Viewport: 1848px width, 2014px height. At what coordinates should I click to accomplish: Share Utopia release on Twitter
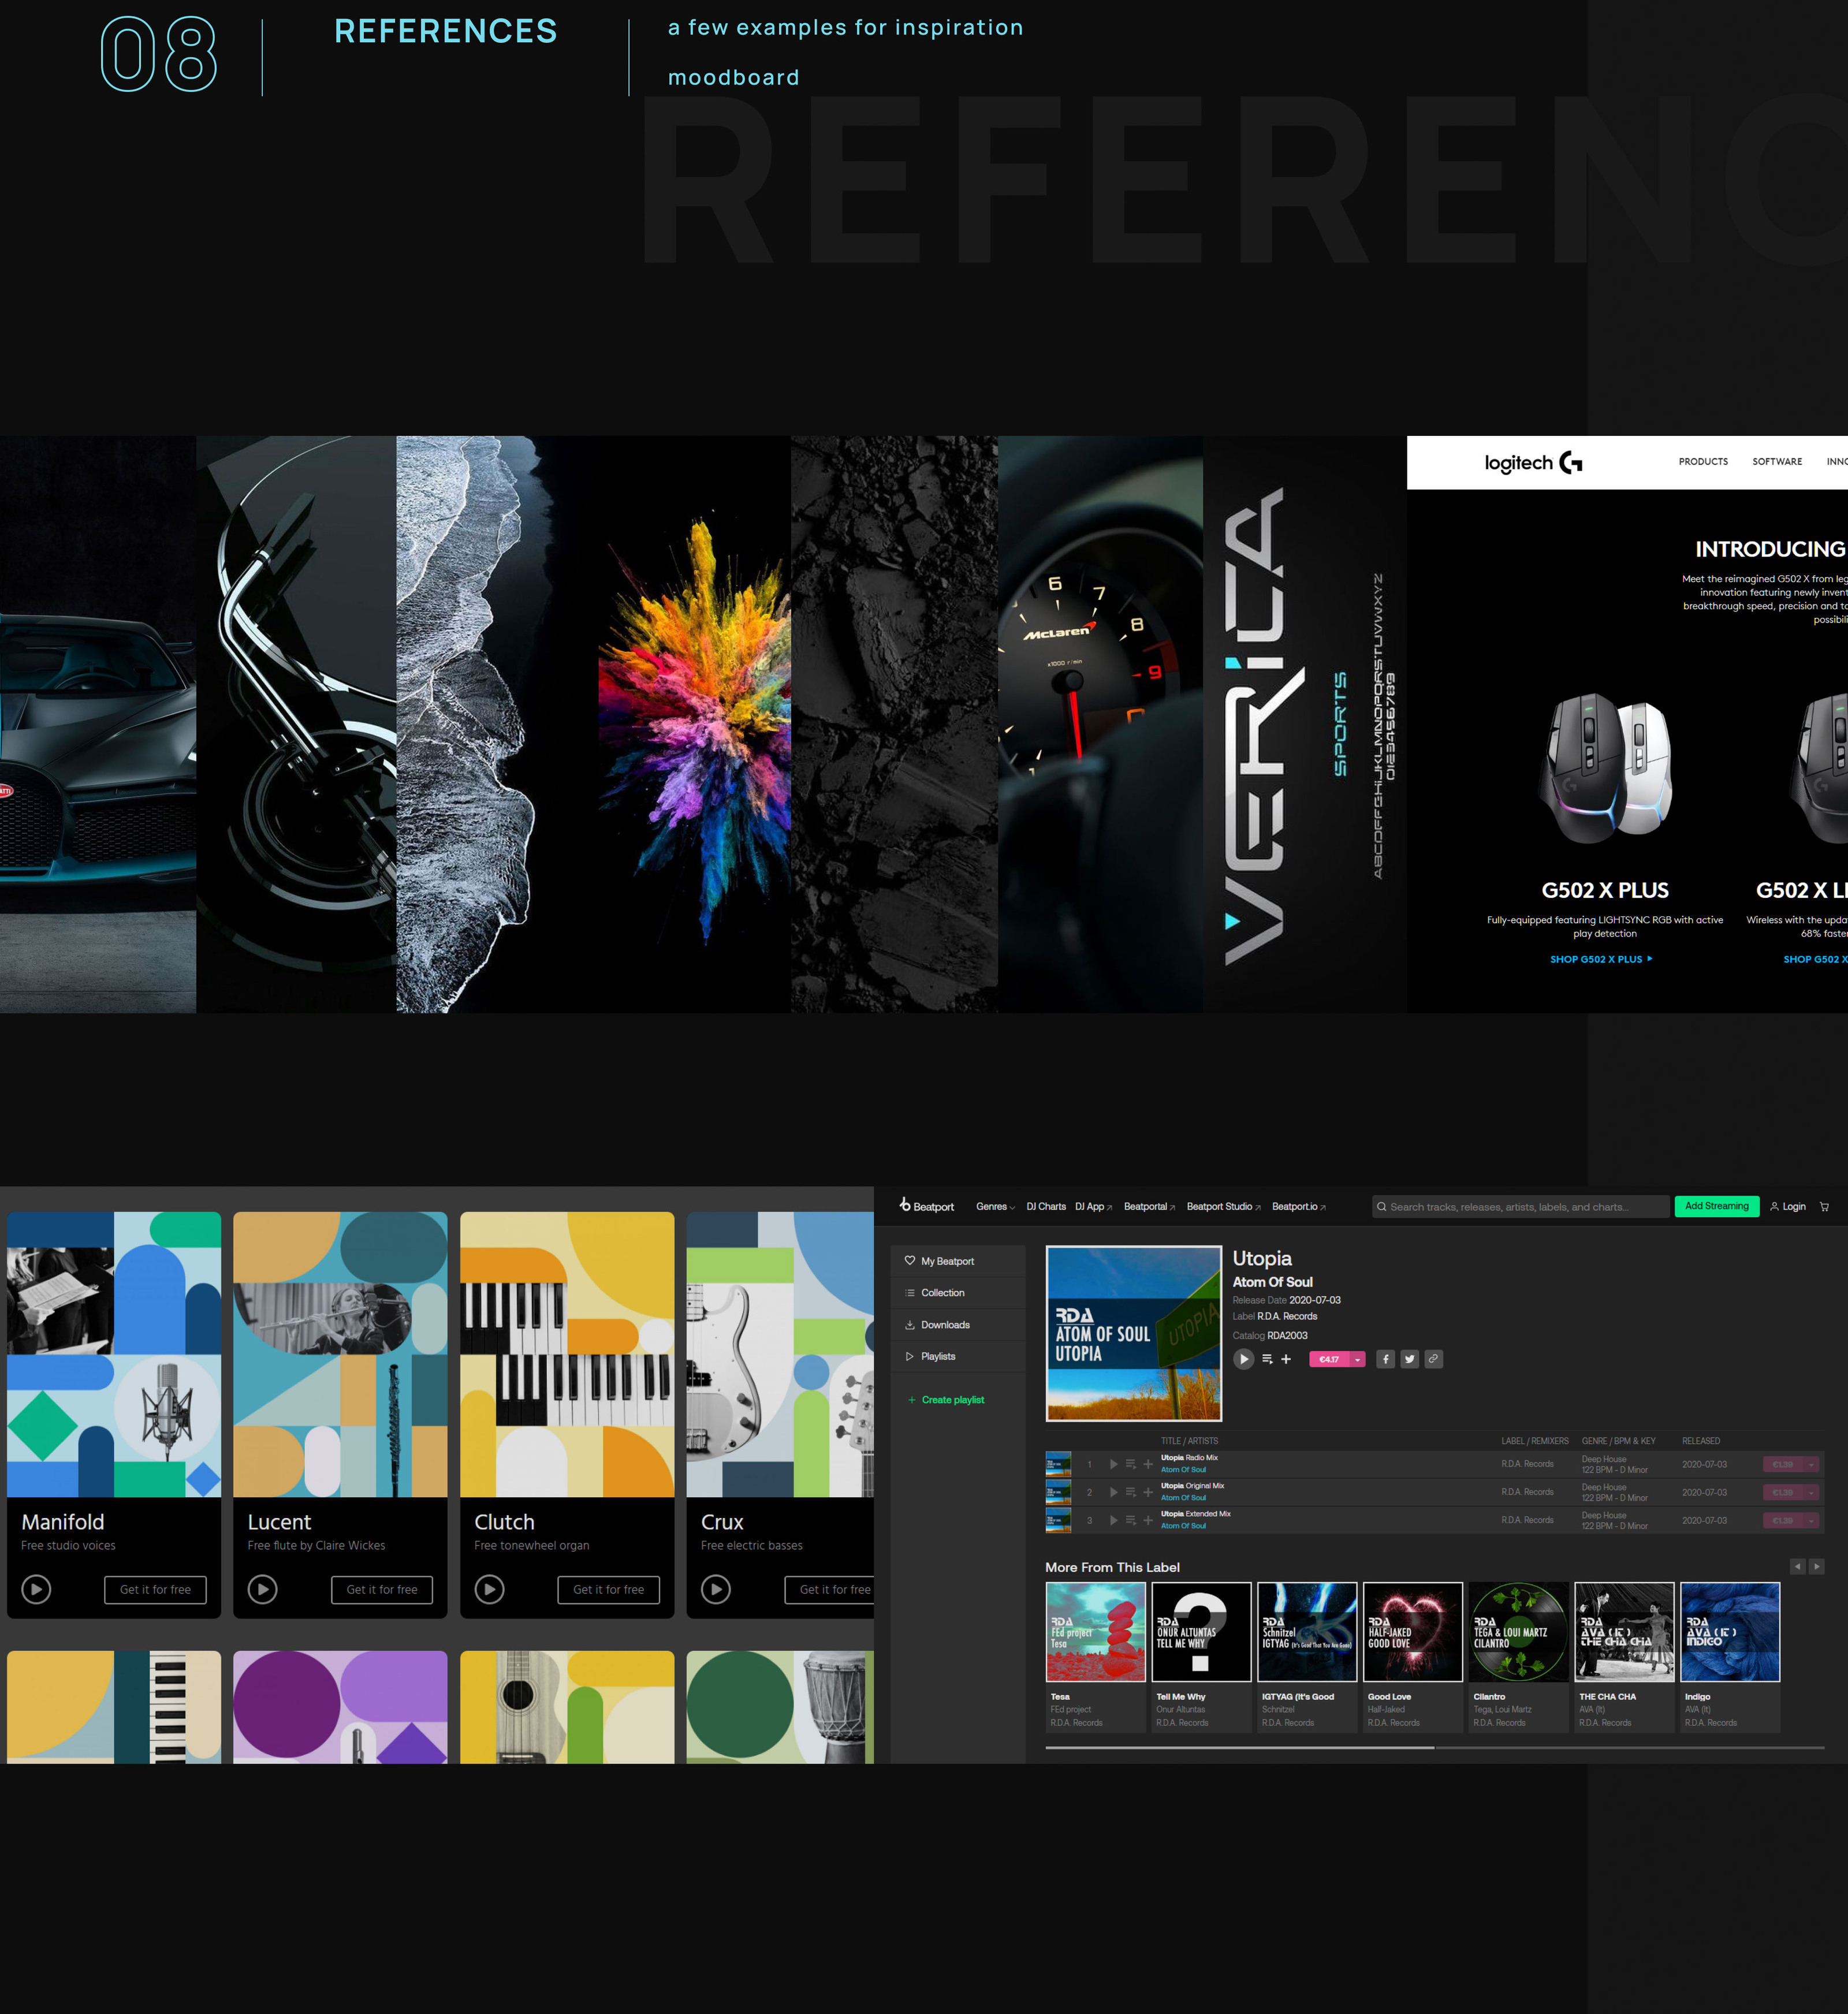click(x=1409, y=1359)
